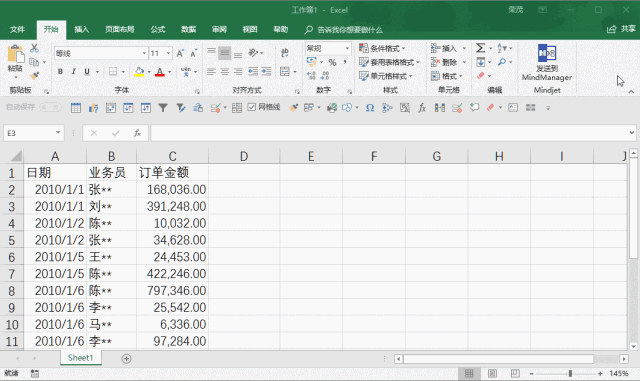Click the Share button

[621, 29]
